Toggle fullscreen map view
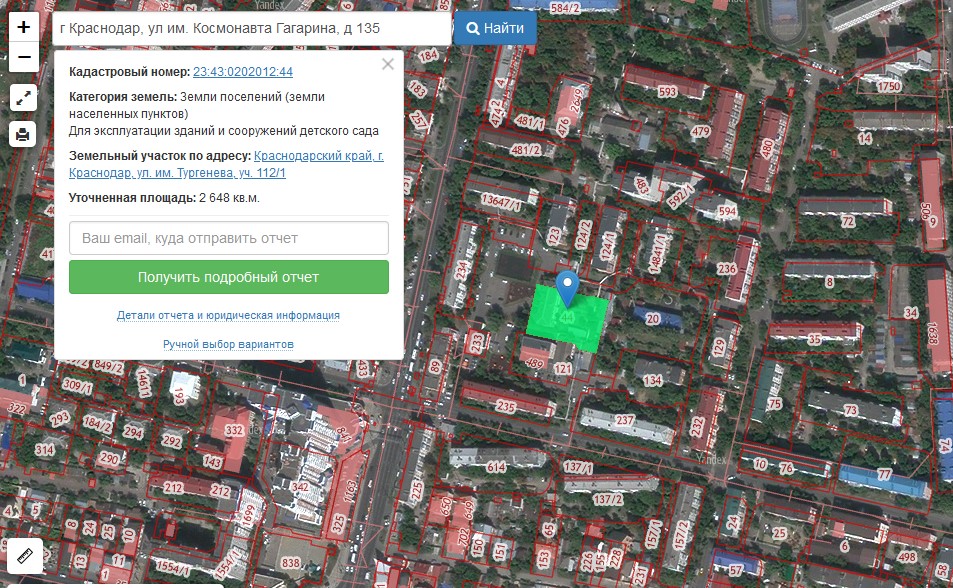 pyautogui.click(x=24, y=98)
